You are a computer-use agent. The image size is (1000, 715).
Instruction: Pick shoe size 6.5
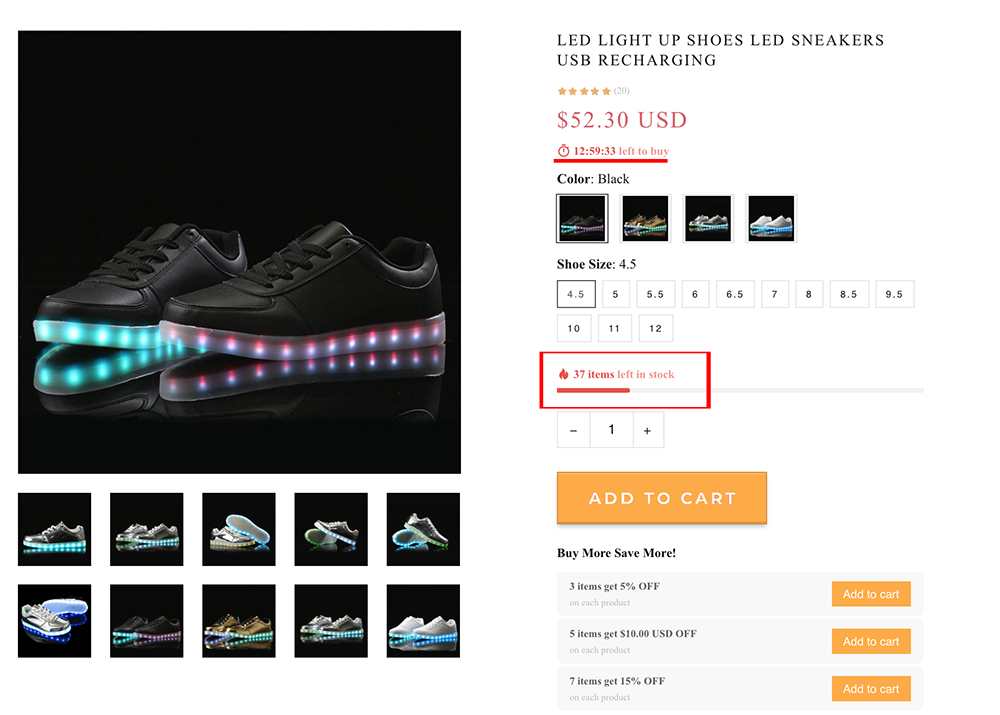pyautogui.click(x=735, y=294)
